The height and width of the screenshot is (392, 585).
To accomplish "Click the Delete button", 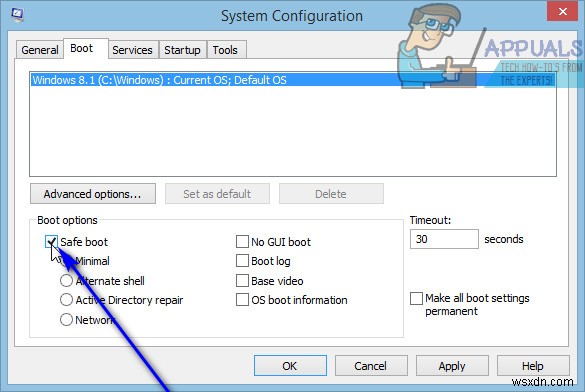I will click(x=331, y=194).
